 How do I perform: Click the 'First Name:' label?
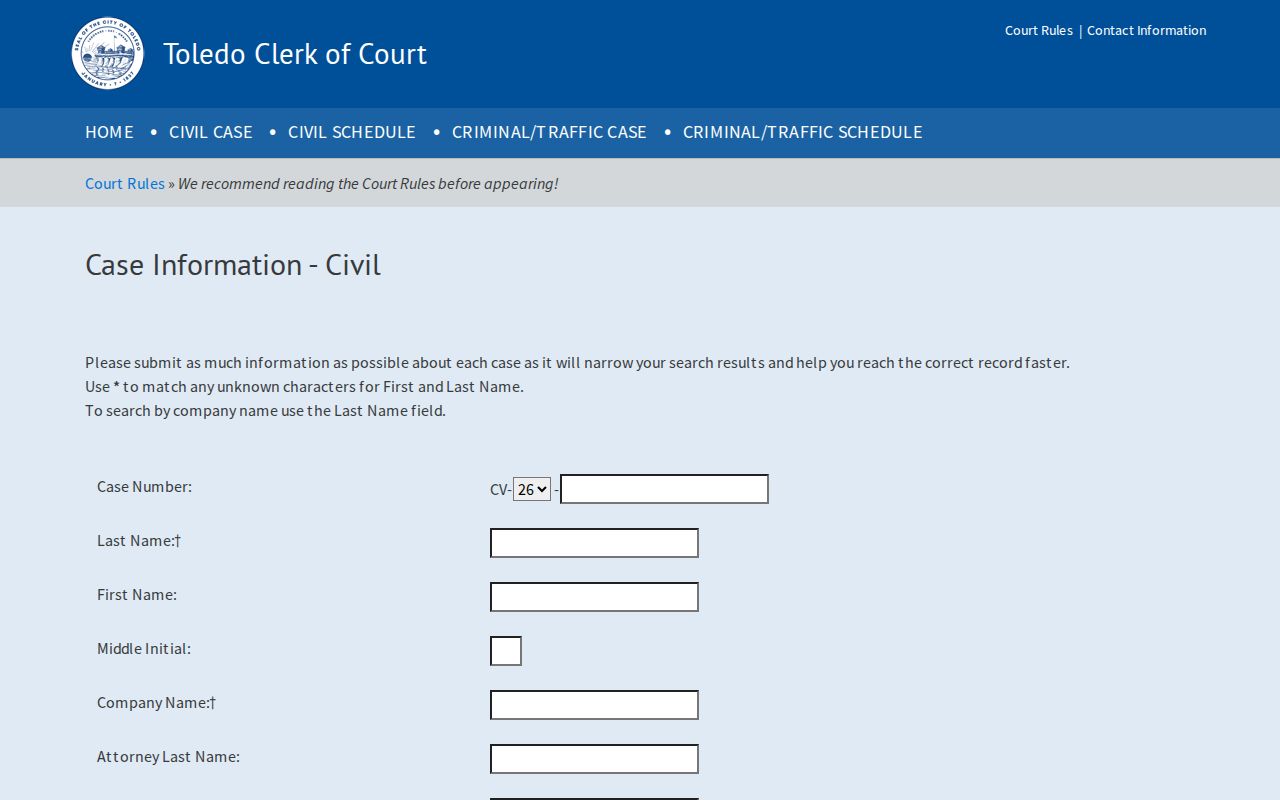137,595
